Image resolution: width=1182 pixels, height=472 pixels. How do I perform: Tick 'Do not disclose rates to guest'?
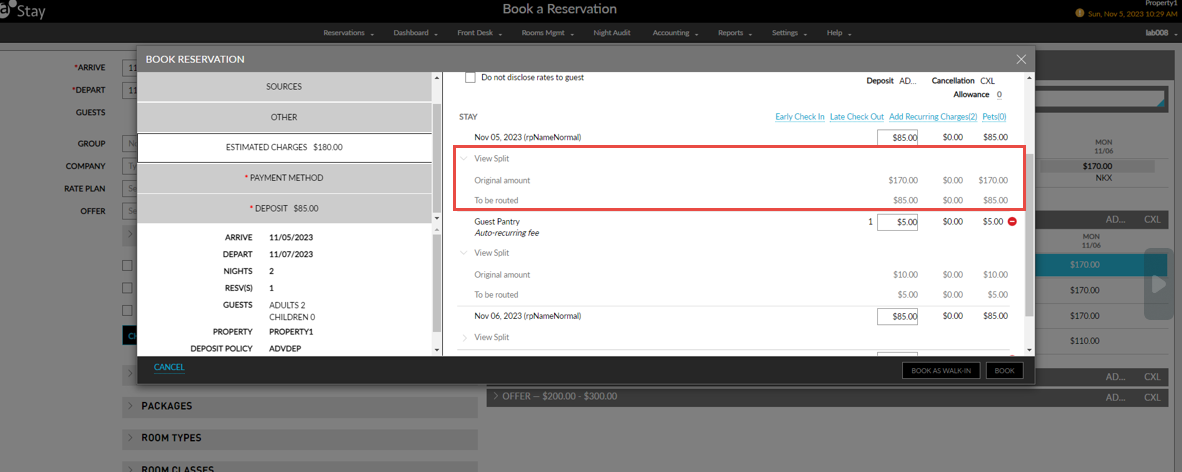(x=470, y=77)
